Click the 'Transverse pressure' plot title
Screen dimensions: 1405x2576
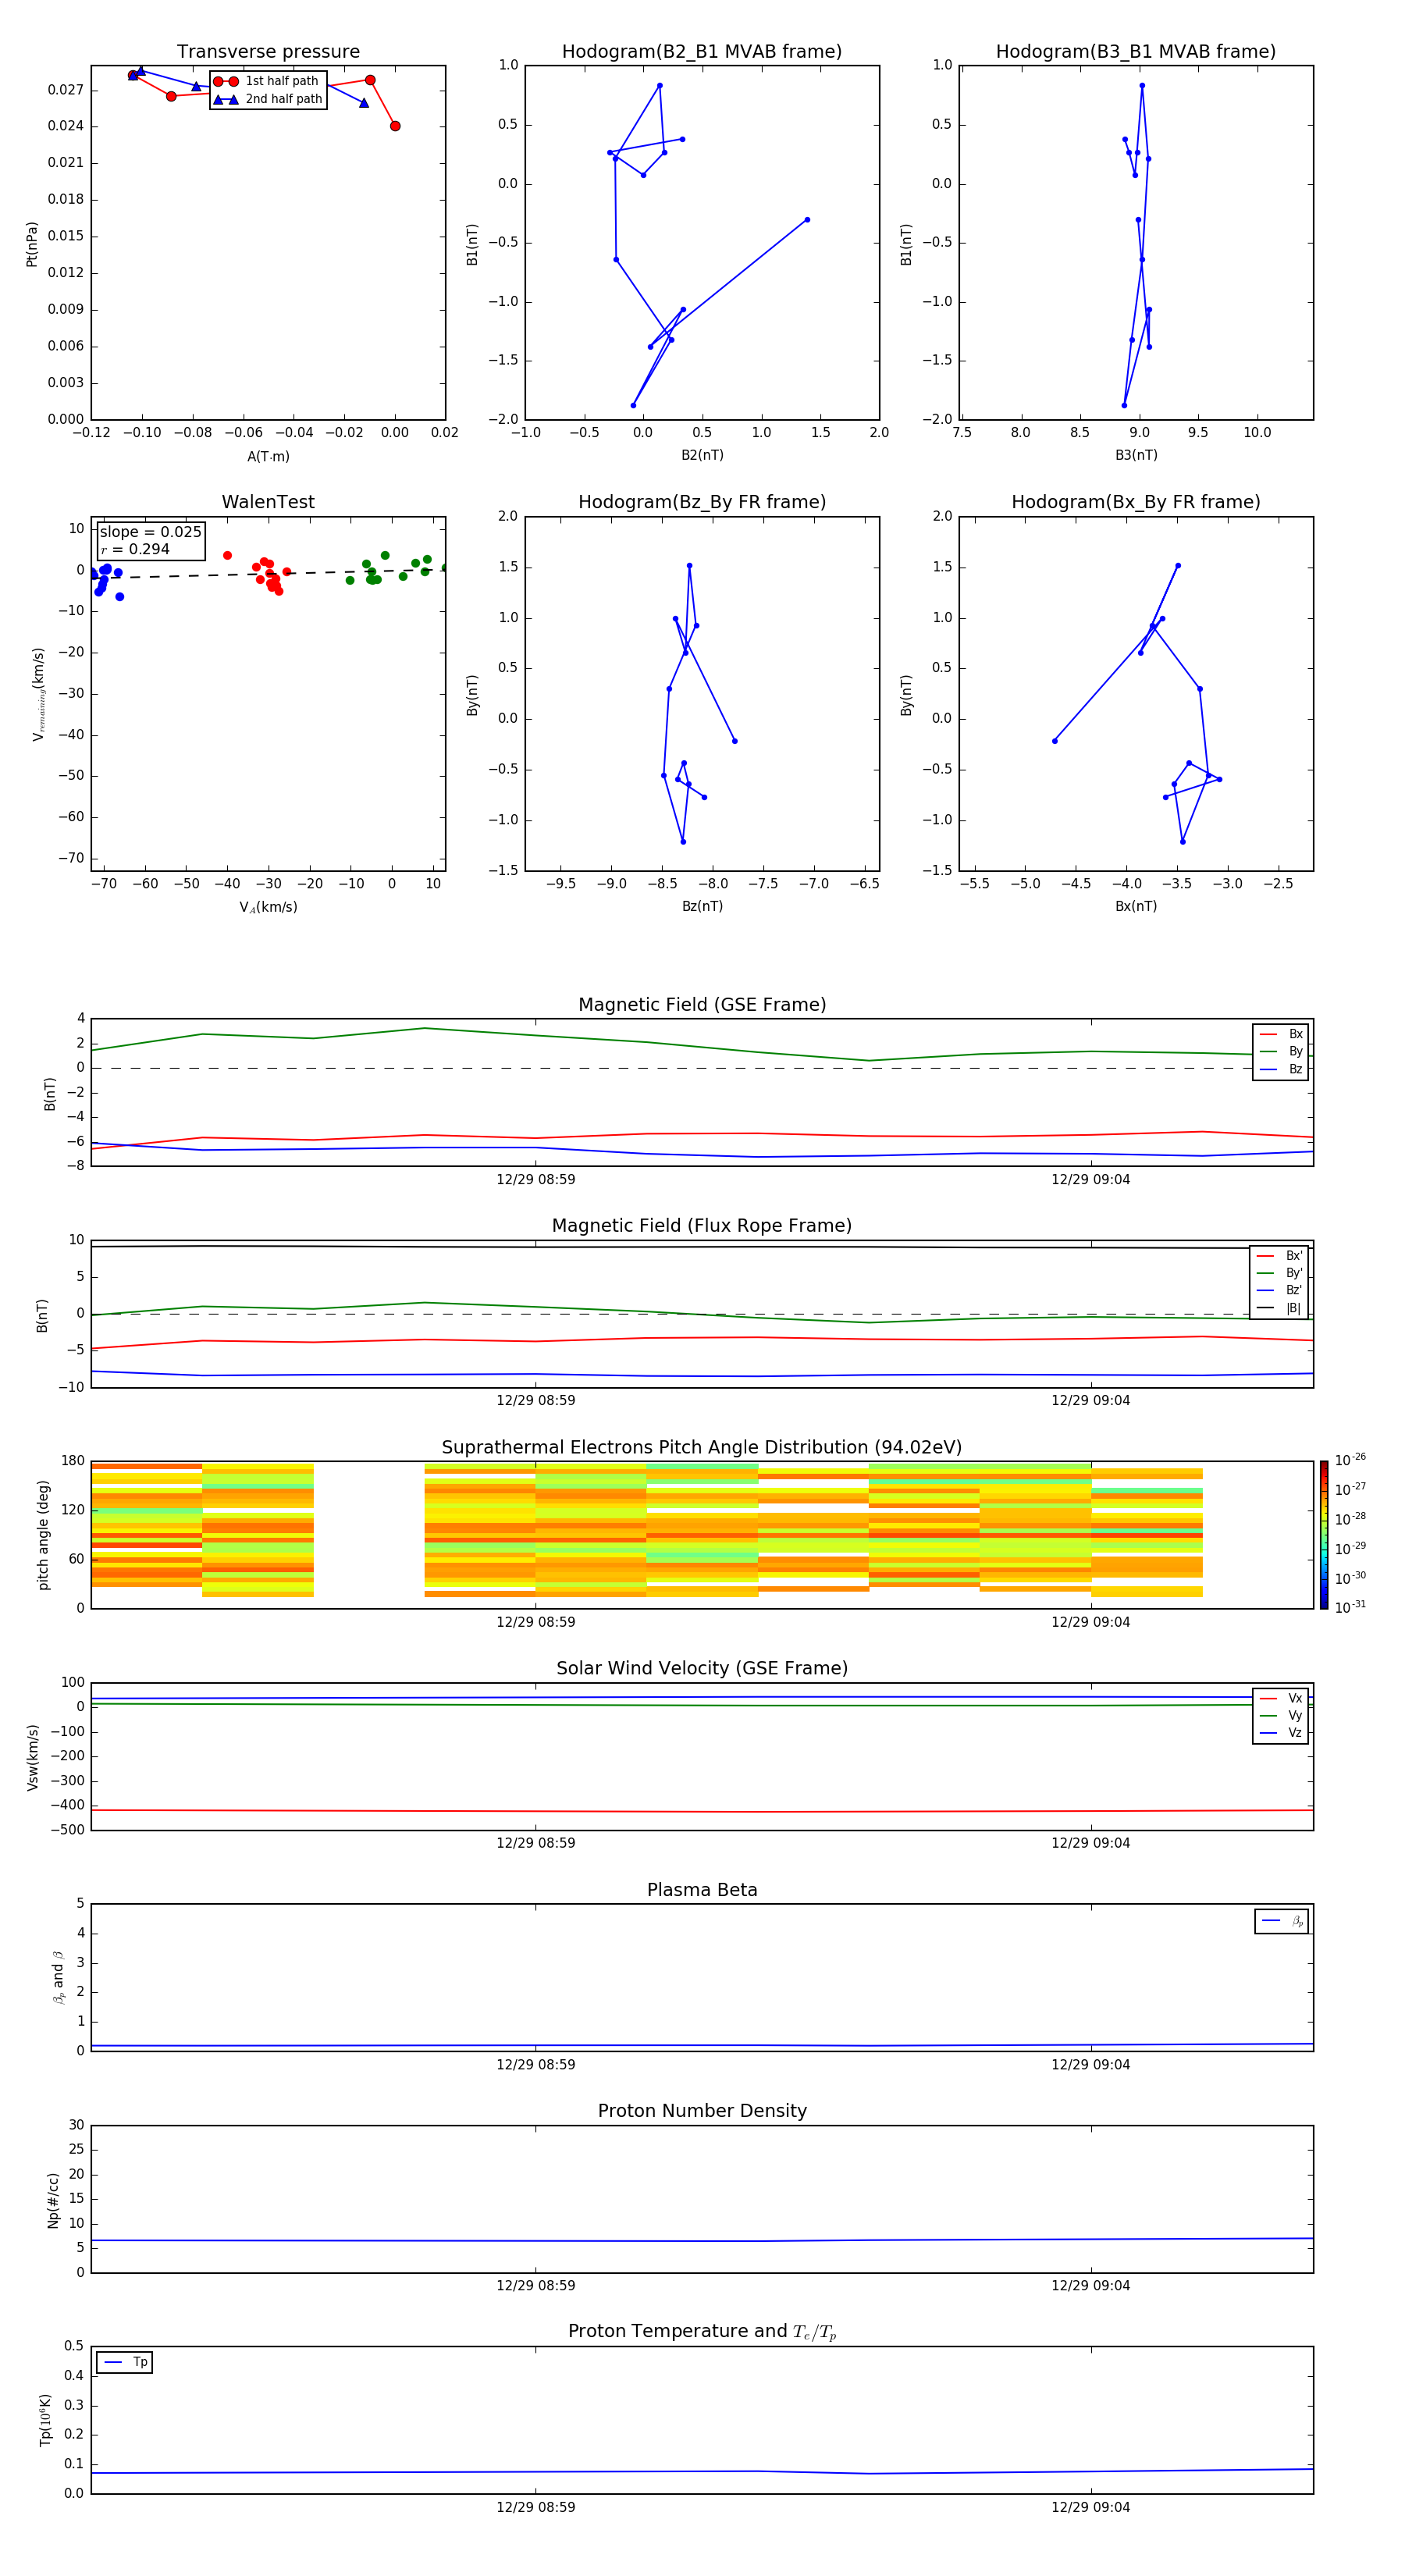[268, 52]
